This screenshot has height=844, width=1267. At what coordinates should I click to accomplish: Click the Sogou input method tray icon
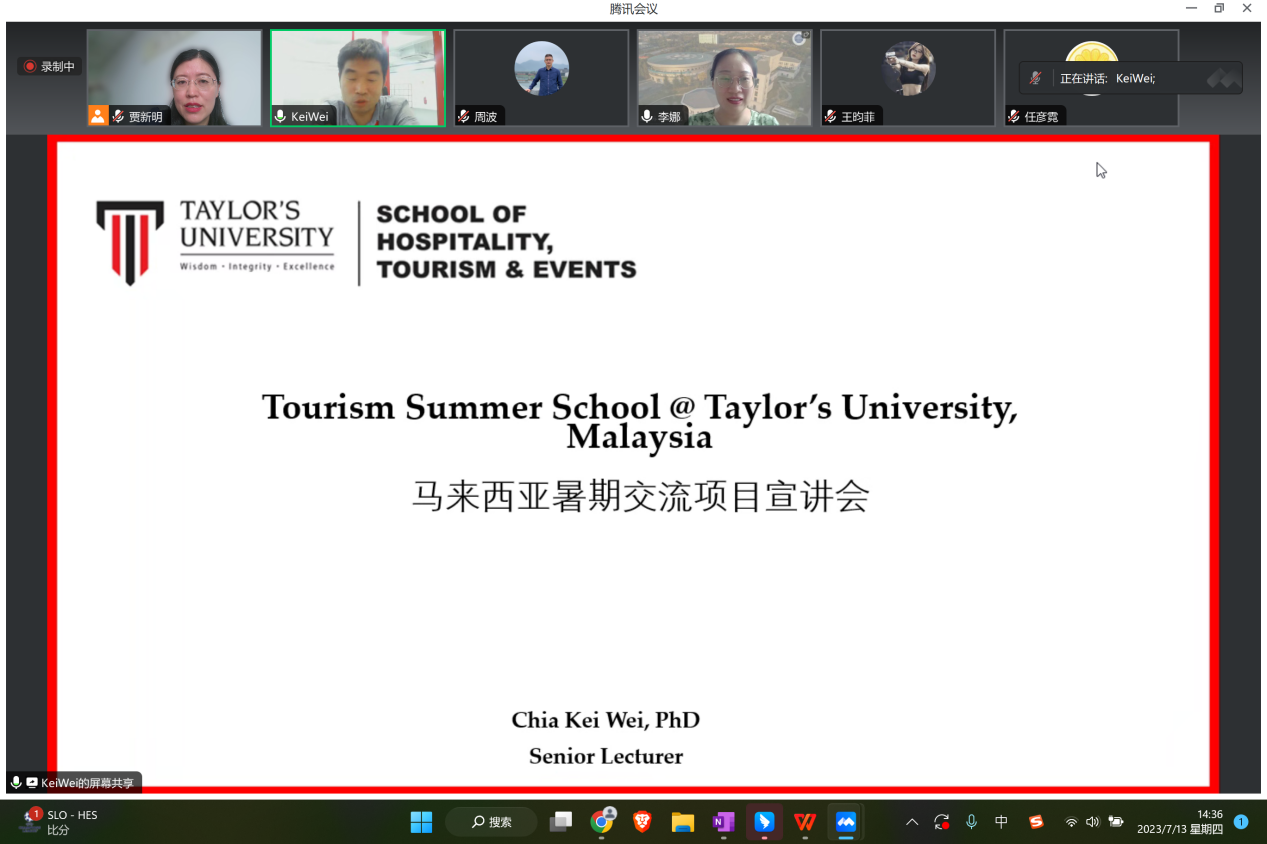[1036, 822]
